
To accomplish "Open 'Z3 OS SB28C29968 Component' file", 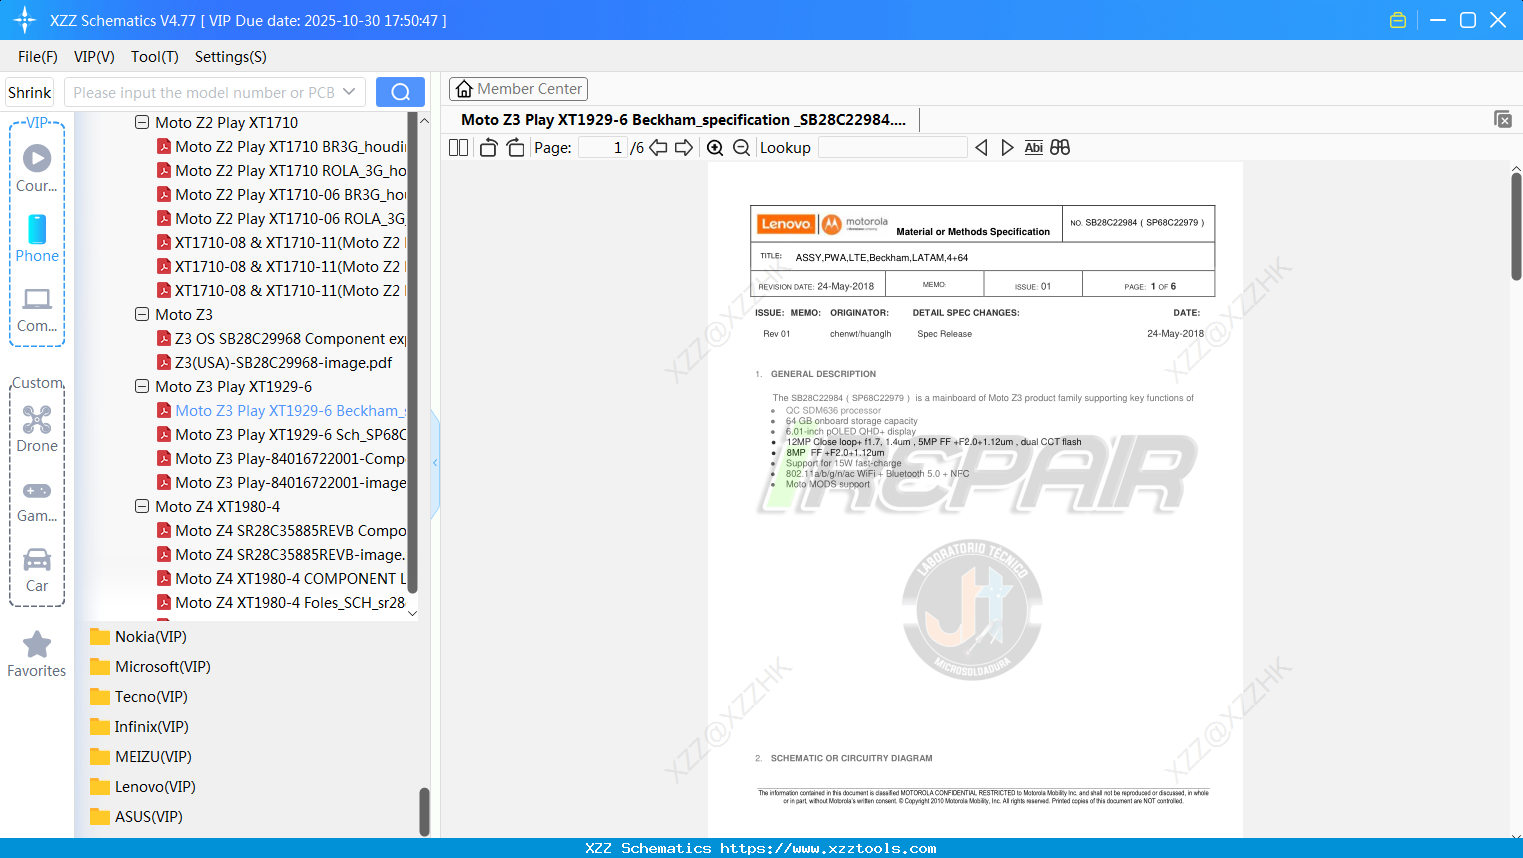I will pyautogui.click(x=281, y=338).
